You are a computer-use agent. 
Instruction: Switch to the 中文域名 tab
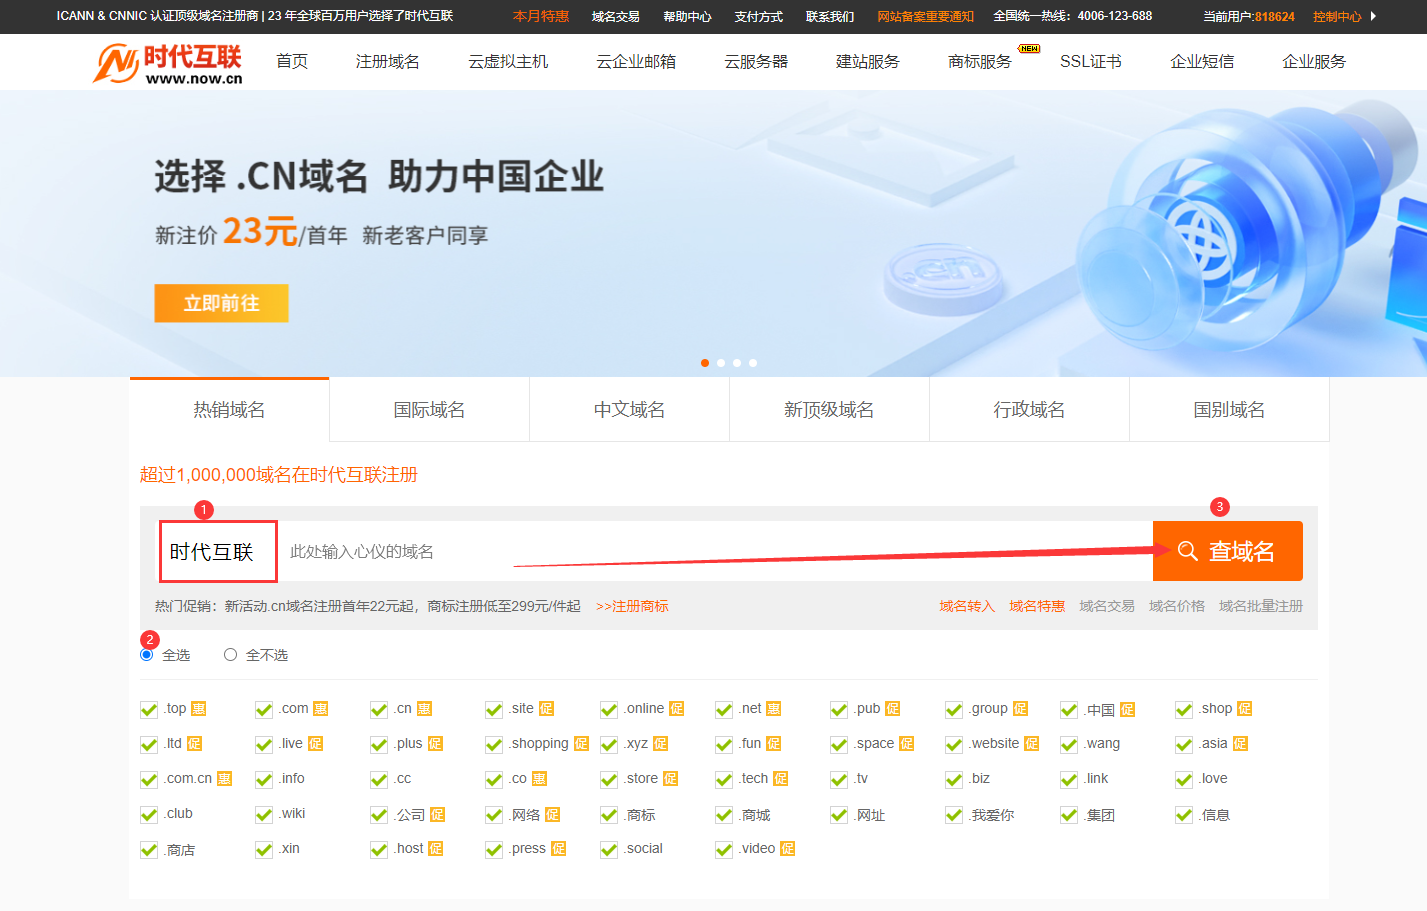click(629, 410)
